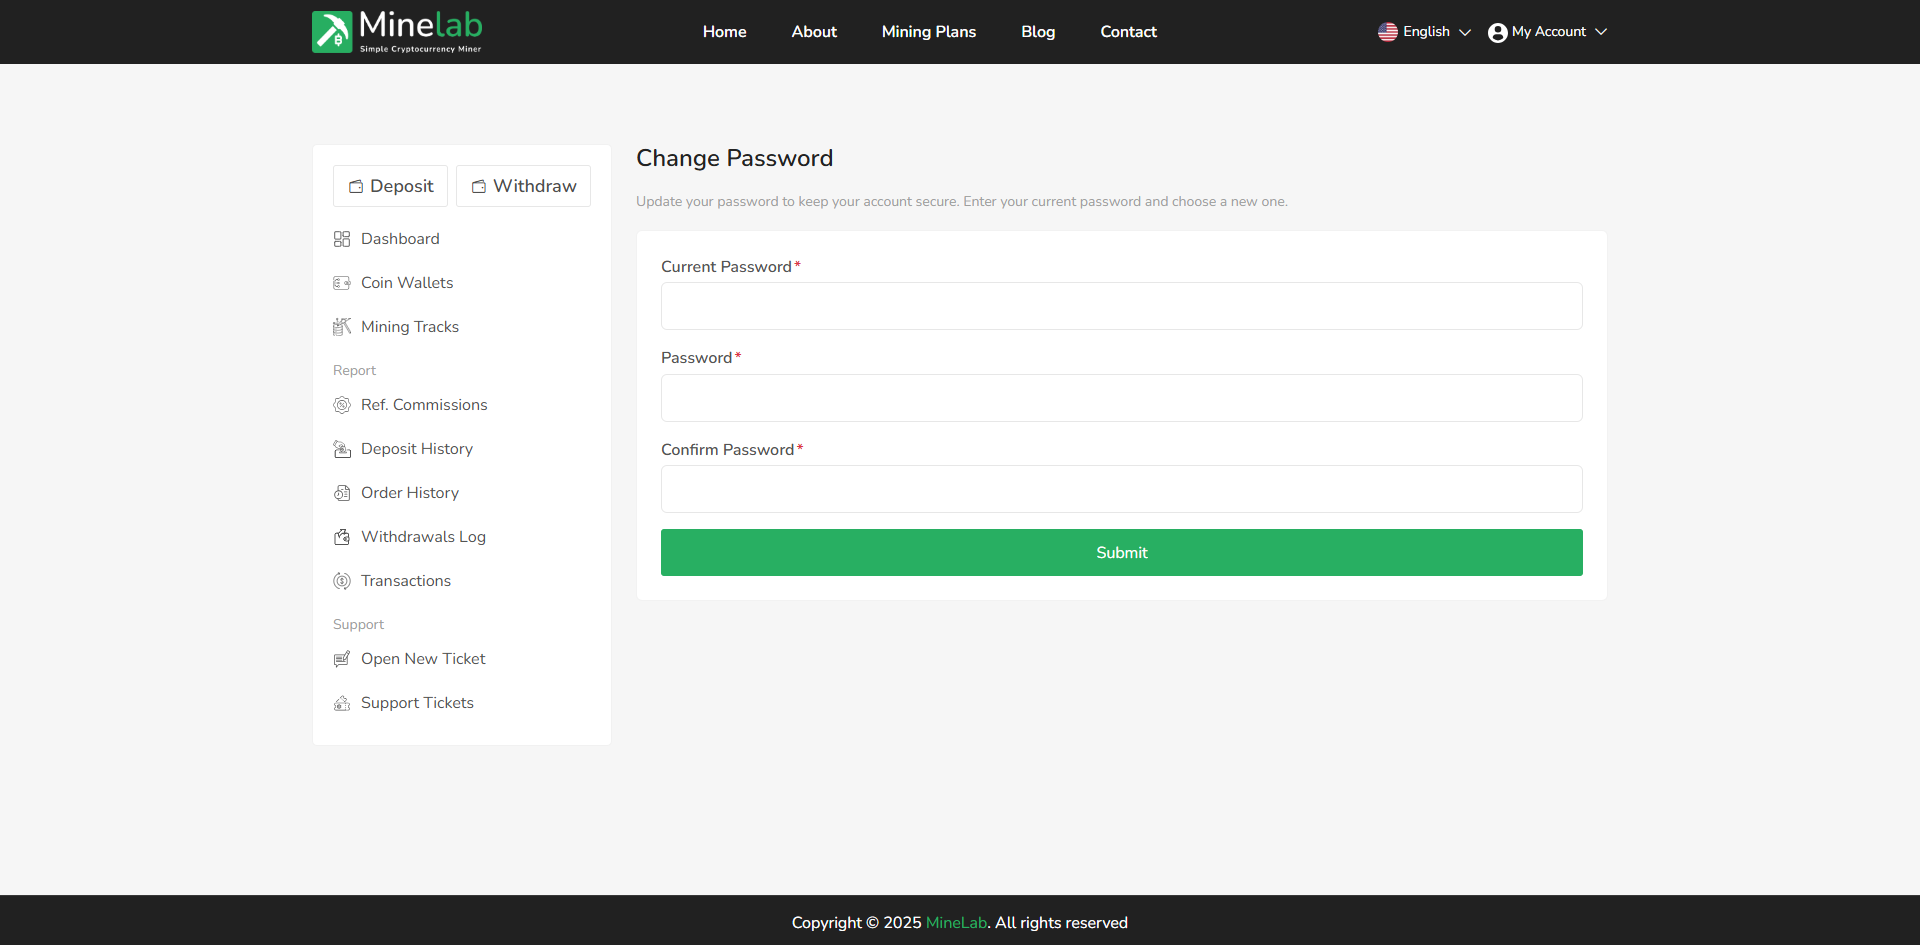Open the English language dropdown

pos(1425,32)
